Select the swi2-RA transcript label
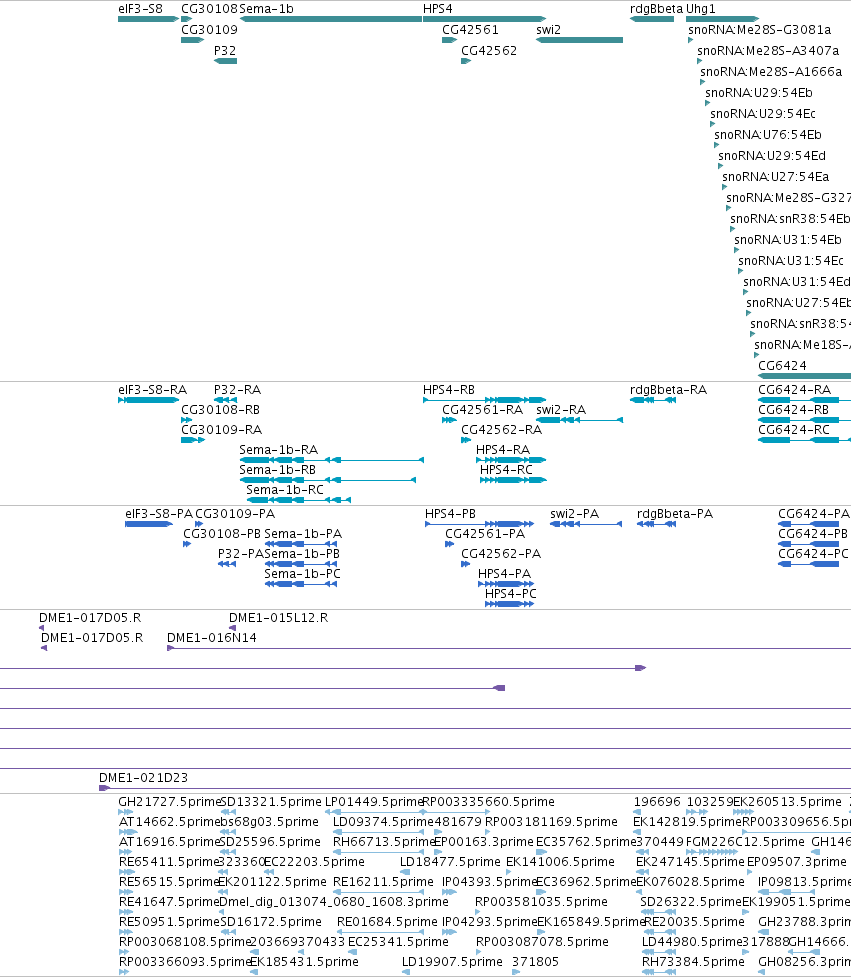The width and height of the screenshot is (851, 977). 561,409
